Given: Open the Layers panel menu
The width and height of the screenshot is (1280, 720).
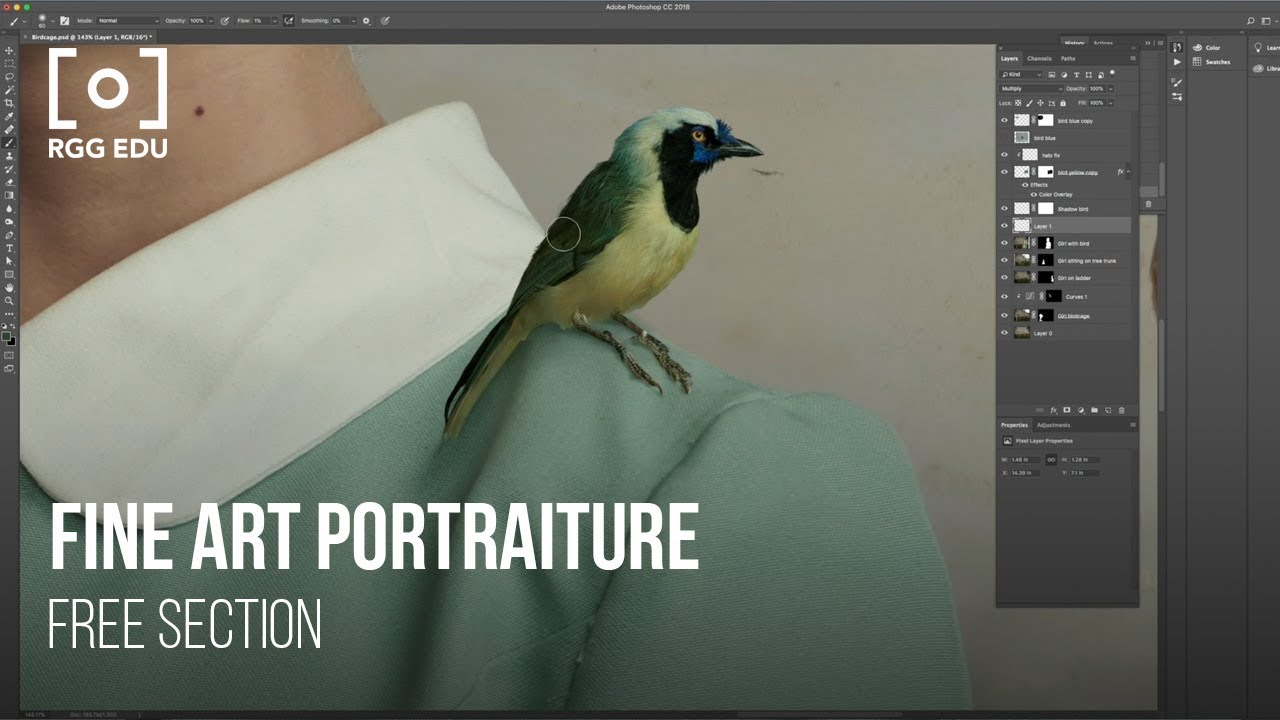Looking at the screenshot, I should tap(1133, 59).
